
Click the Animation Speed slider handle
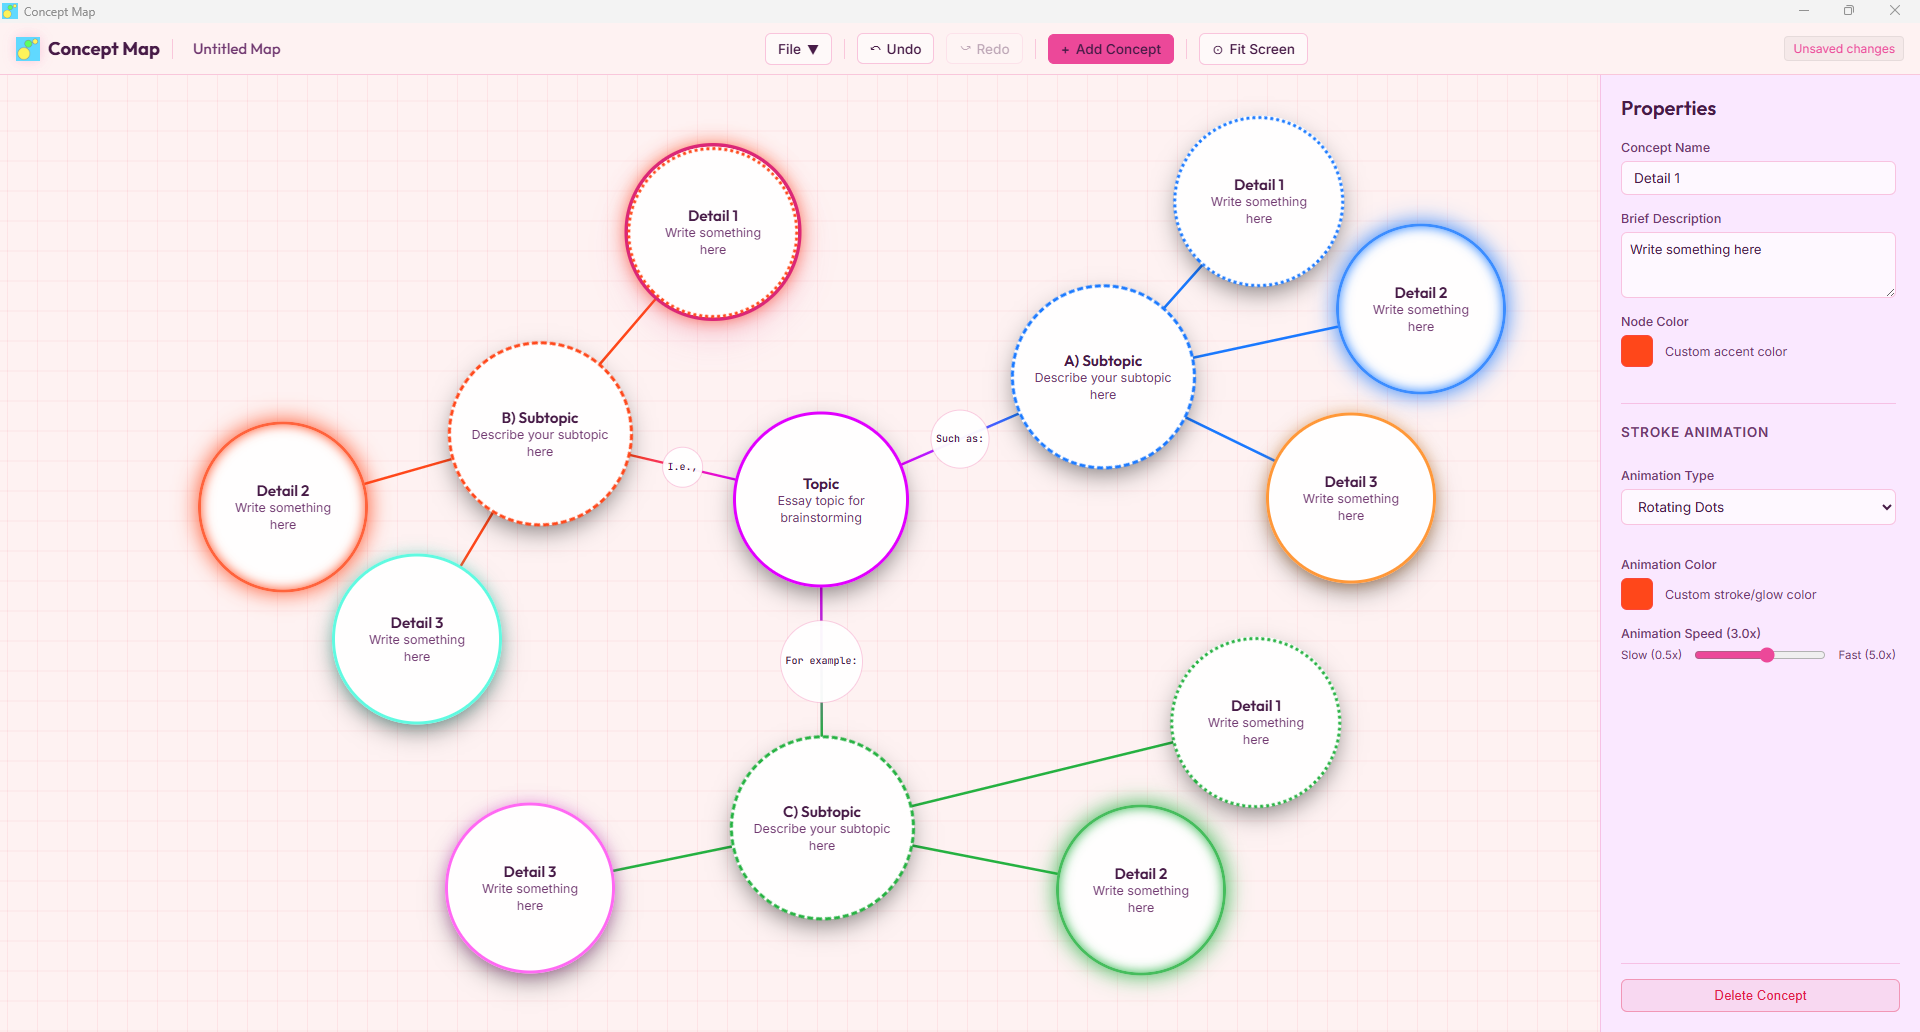tap(1767, 655)
